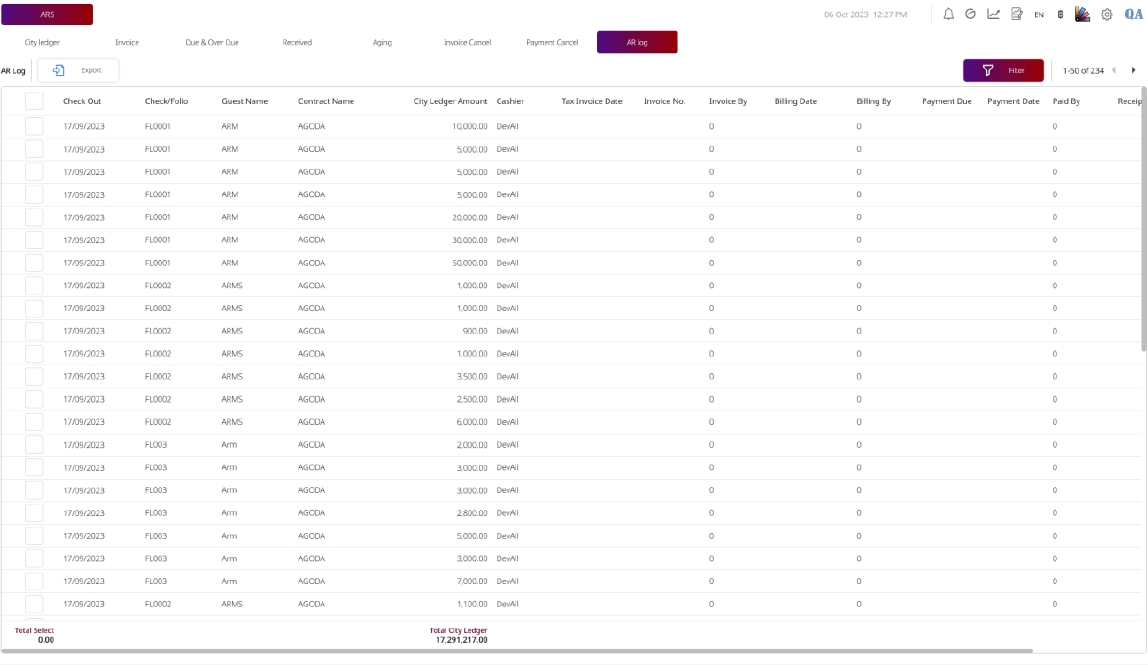Open the line chart statistics icon
Image resolution: width=1148 pixels, height=665 pixels.
(x=993, y=14)
